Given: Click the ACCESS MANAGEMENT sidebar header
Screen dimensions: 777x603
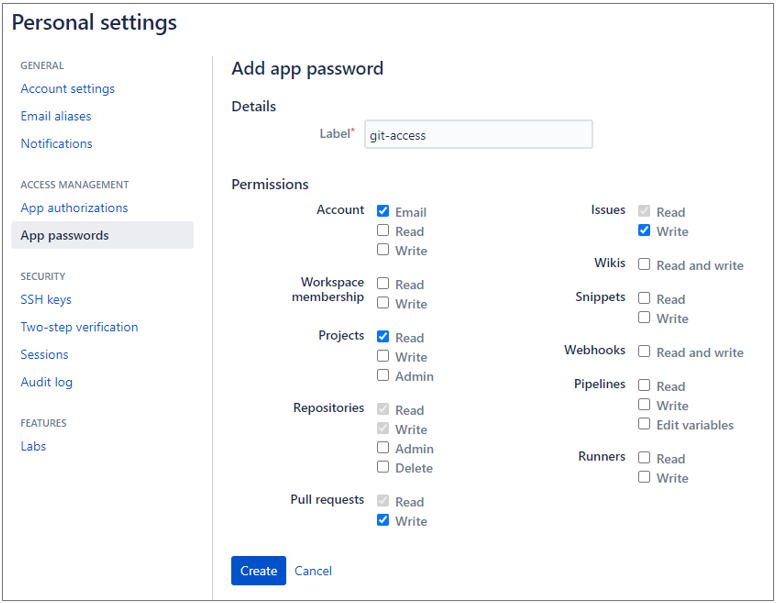Looking at the screenshot, I should coord(74,185).
